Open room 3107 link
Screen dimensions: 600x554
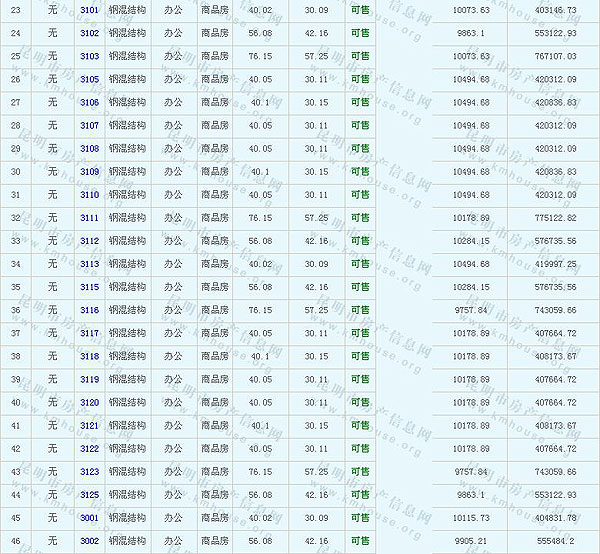89,125
